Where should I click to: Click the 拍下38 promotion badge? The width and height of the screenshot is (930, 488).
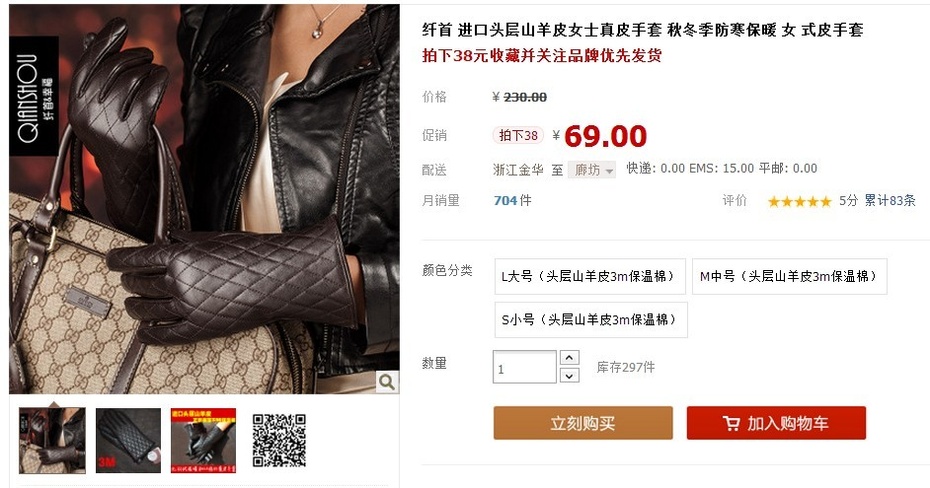518,135
